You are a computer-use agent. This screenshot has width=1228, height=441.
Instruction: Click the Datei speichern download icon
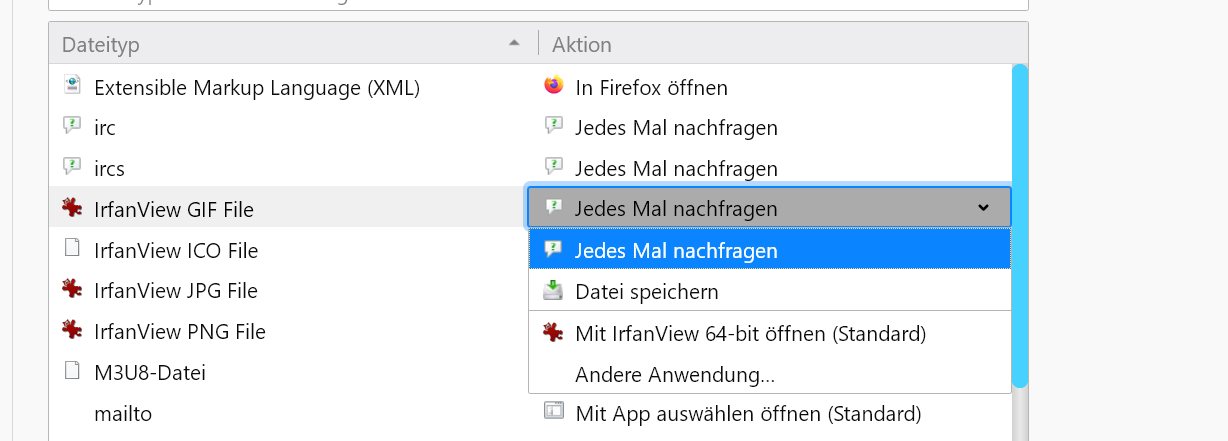point(552,291)
